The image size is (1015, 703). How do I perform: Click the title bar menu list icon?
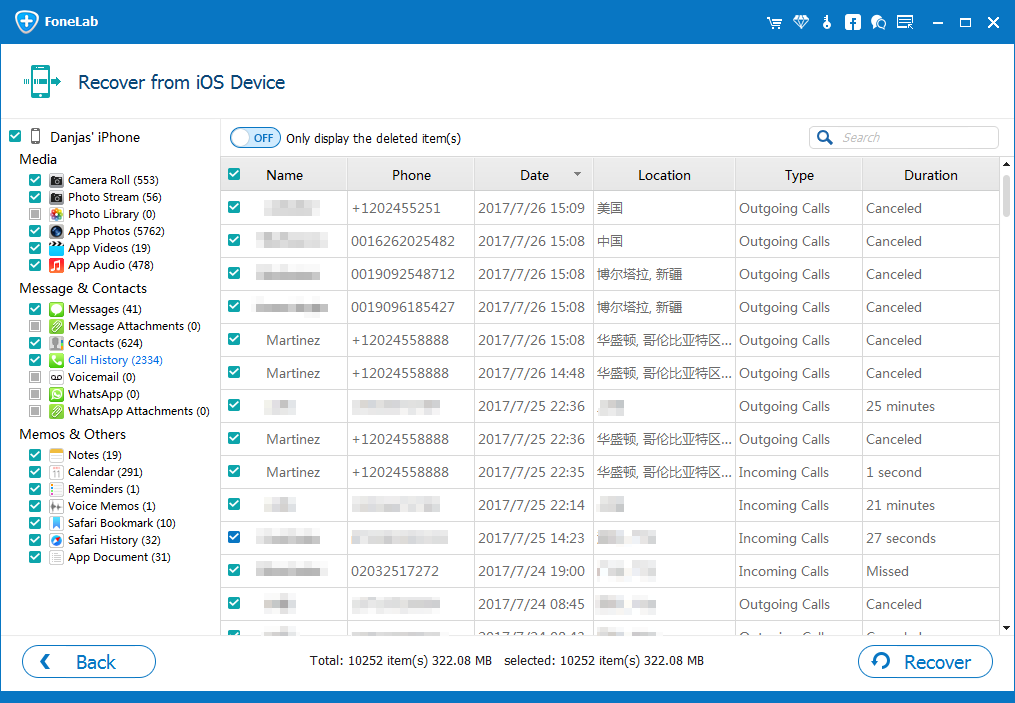[905, 22]
